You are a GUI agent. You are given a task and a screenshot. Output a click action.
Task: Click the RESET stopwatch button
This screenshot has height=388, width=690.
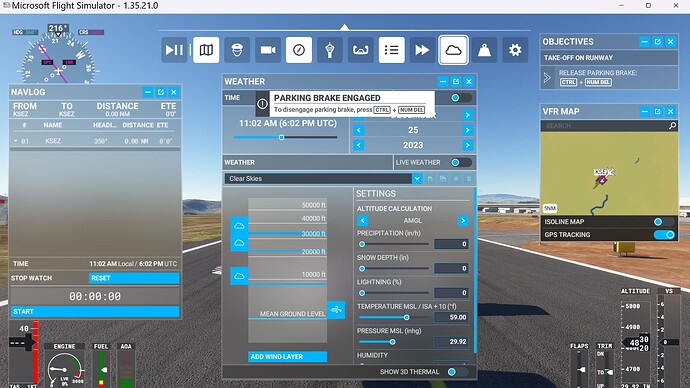point(134,278)
